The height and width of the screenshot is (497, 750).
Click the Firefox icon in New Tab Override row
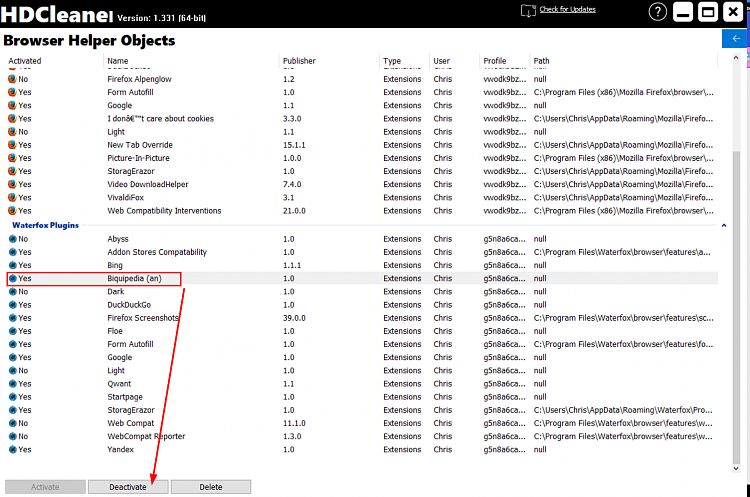pyautogui.click(x=12, y=144)
